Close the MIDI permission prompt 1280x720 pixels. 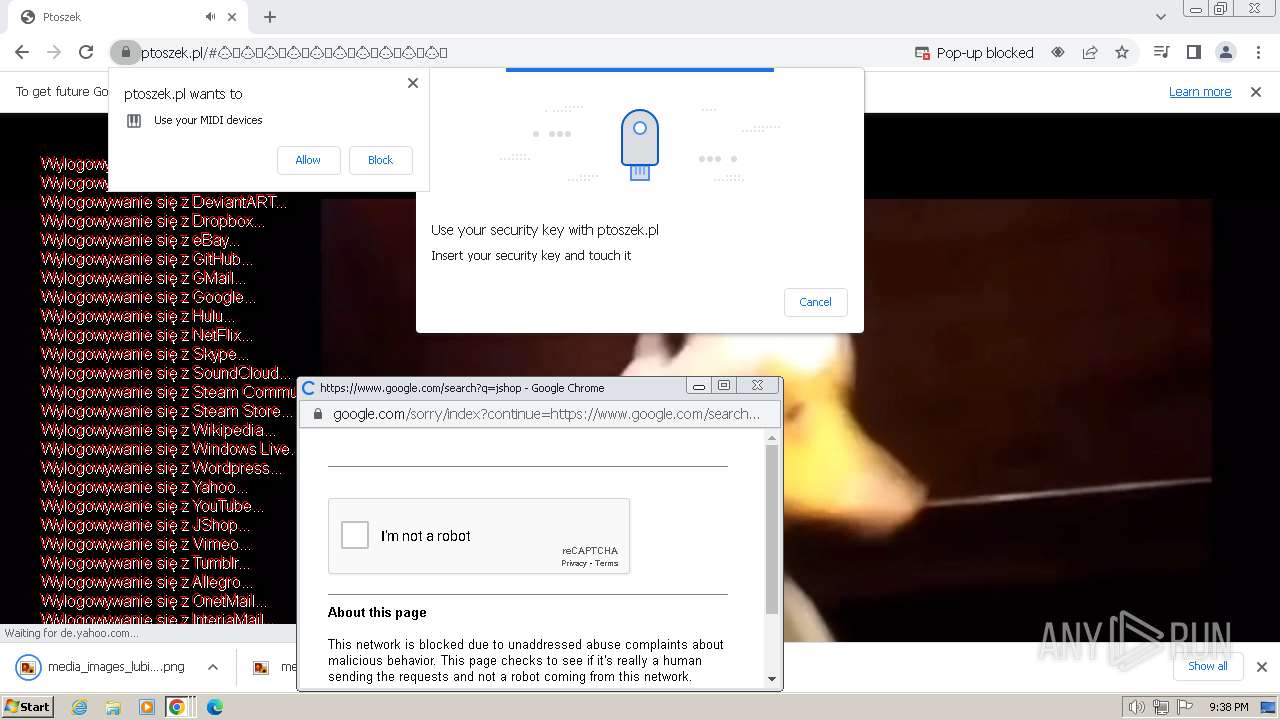(413, 83)
